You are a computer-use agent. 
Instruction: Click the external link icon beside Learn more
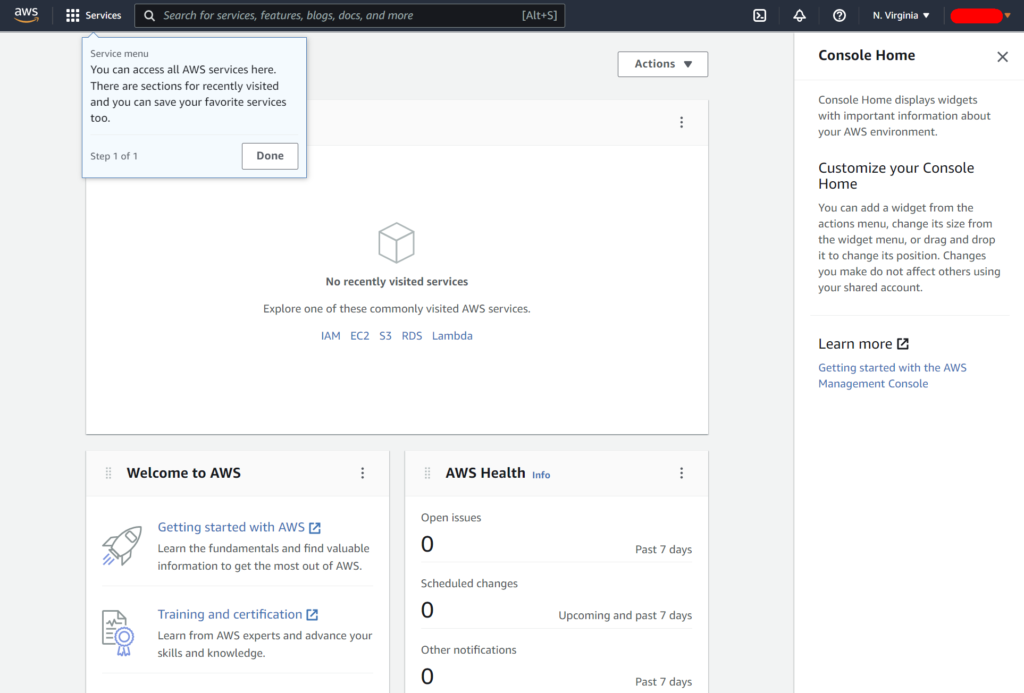(x=903, y=344)
